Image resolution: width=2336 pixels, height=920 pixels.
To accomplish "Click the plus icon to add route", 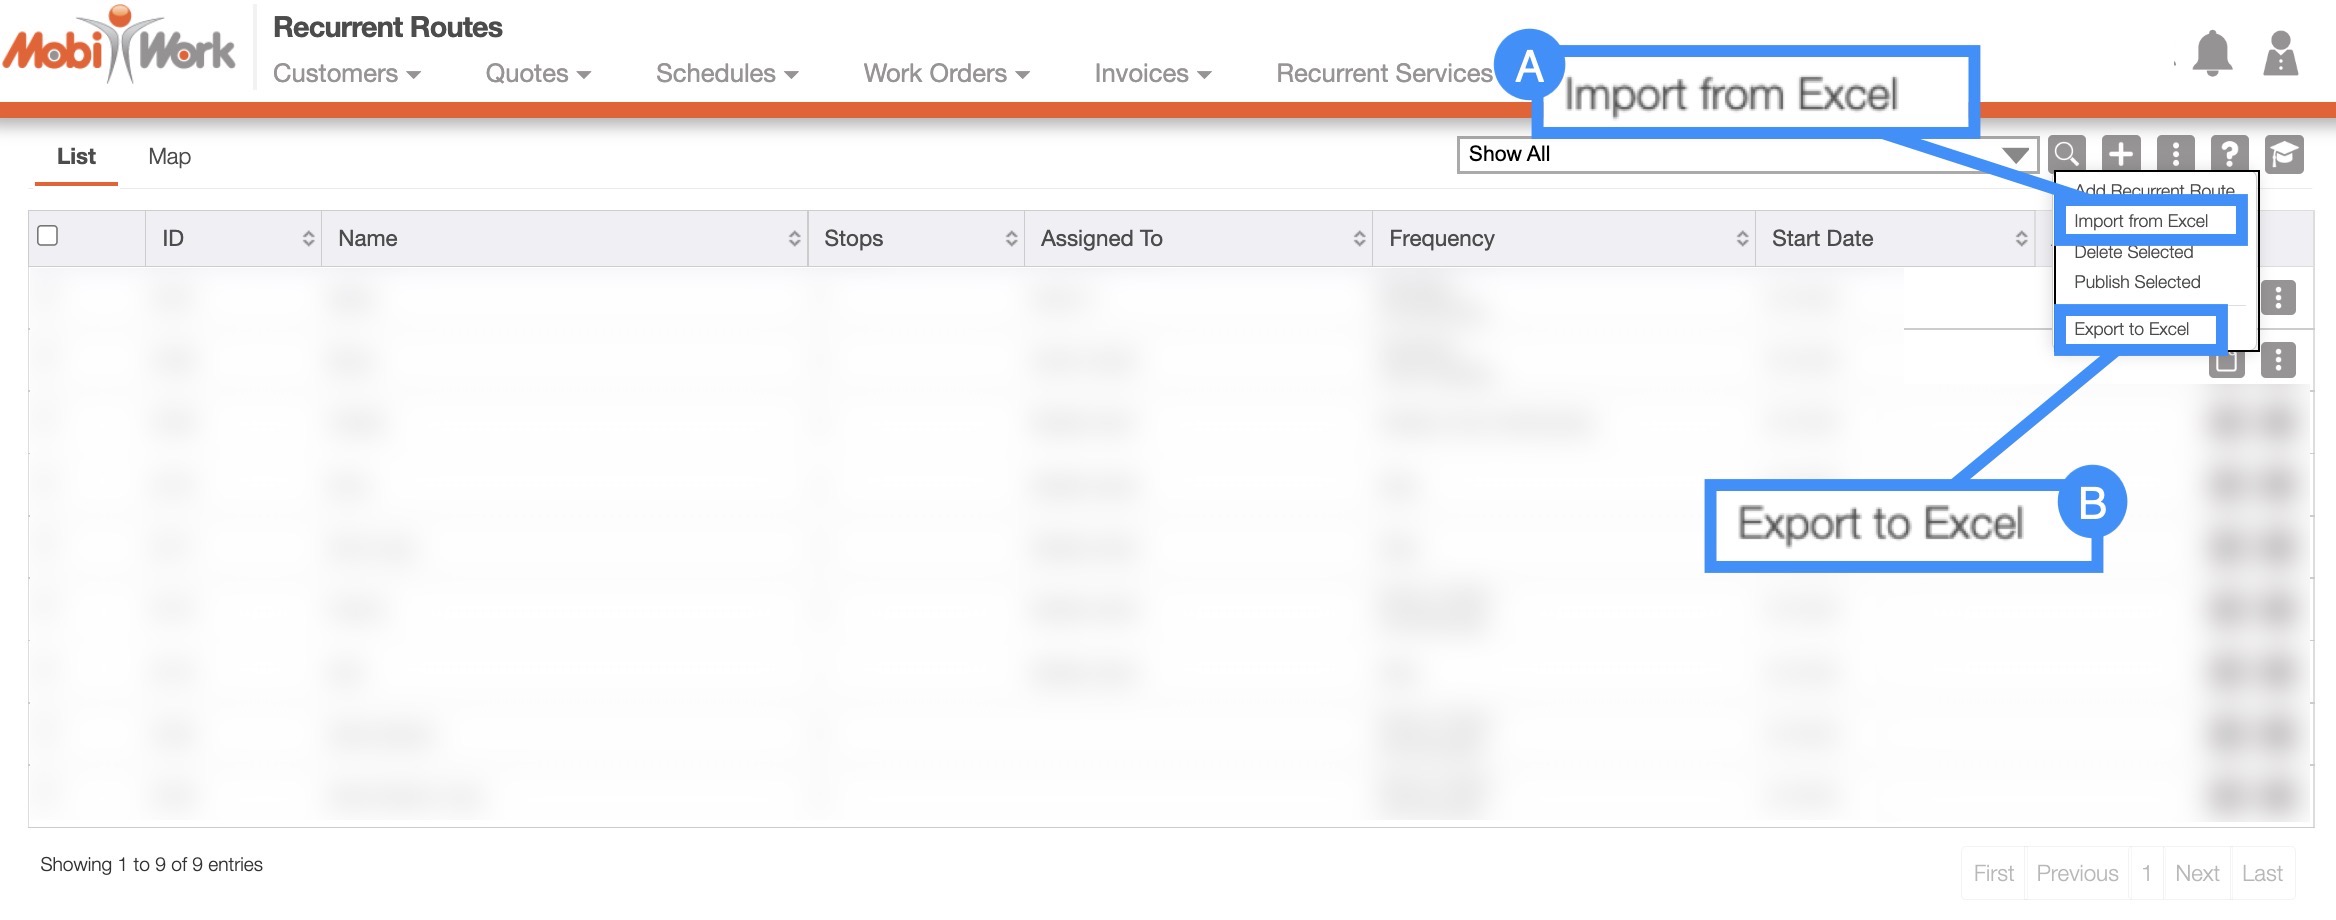I will (x=2120, y=155).
